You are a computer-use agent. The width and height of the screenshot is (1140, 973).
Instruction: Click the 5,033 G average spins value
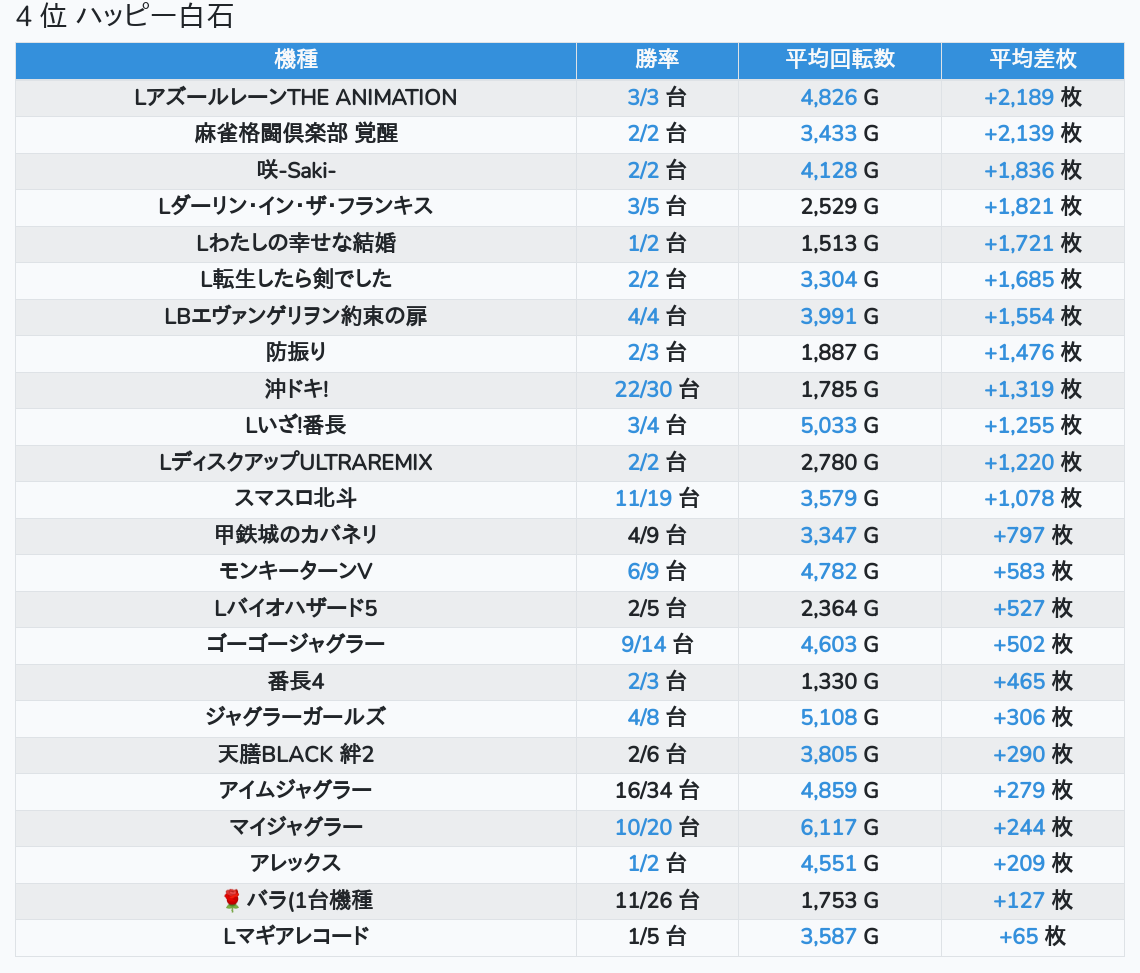(840, 425)
